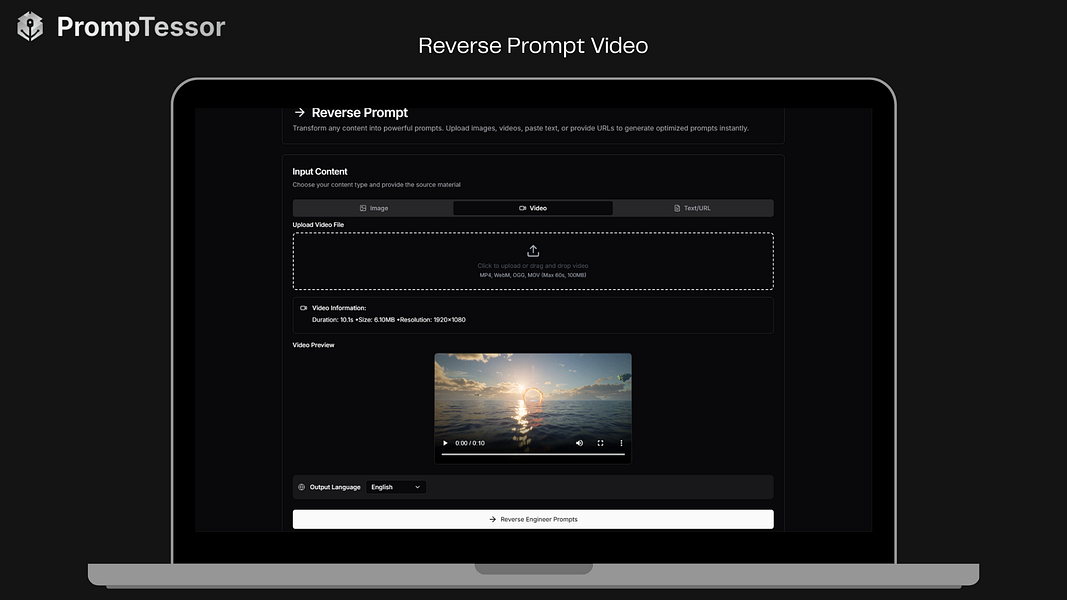The width and height of the screenshot is (1067, 600).
Task: Click the upload icon in the drop zone
Action: (x=533, y=251)
